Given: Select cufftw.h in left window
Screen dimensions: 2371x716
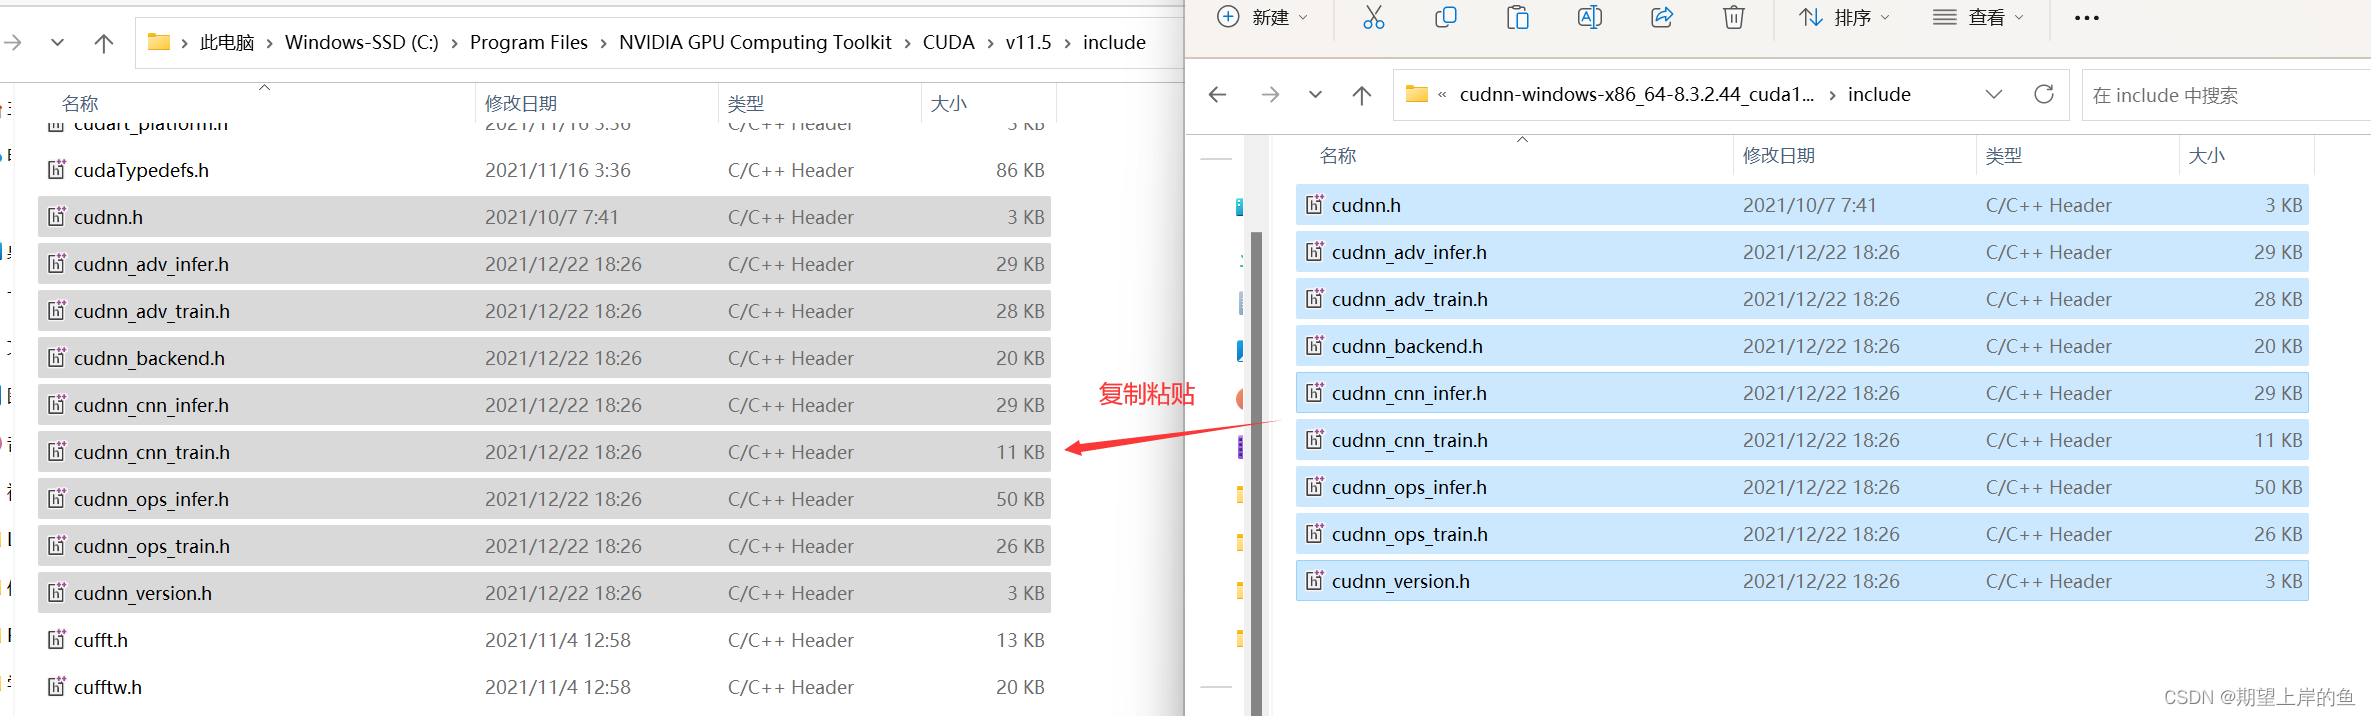Looking at the screenshot, I should point(545,688).
